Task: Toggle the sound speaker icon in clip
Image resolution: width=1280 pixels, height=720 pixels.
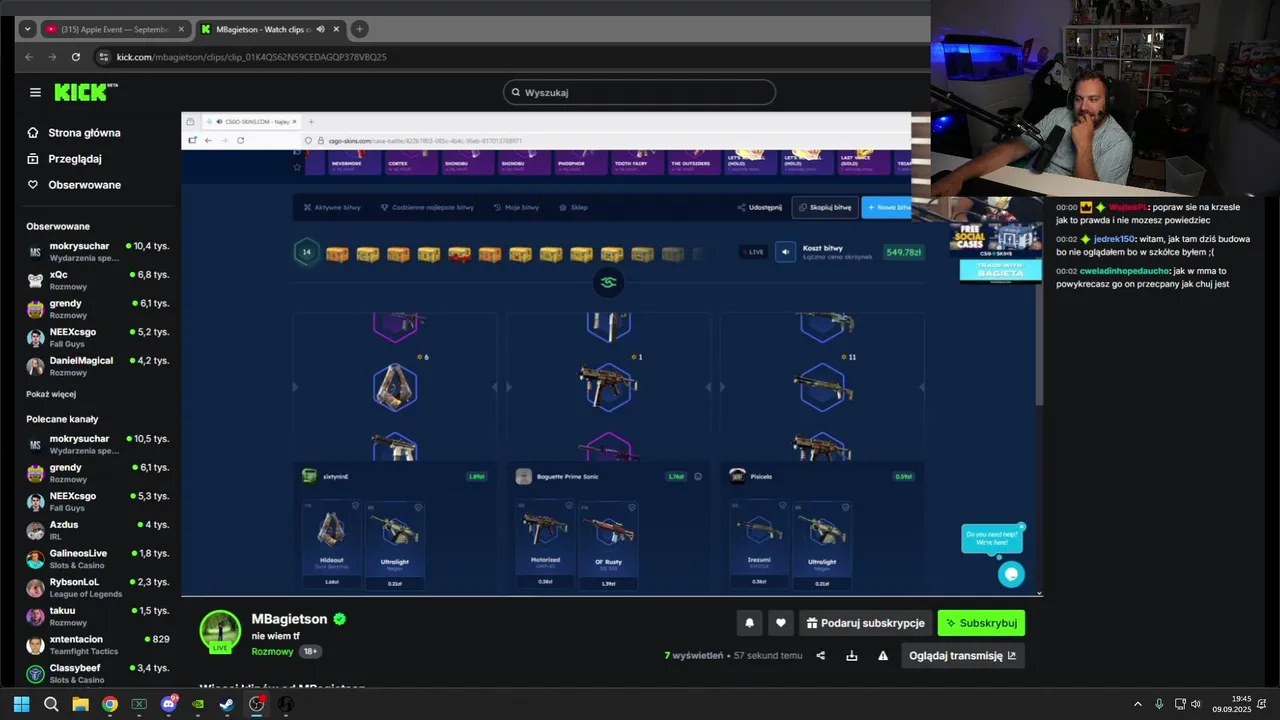Action: tap(786, 252)
